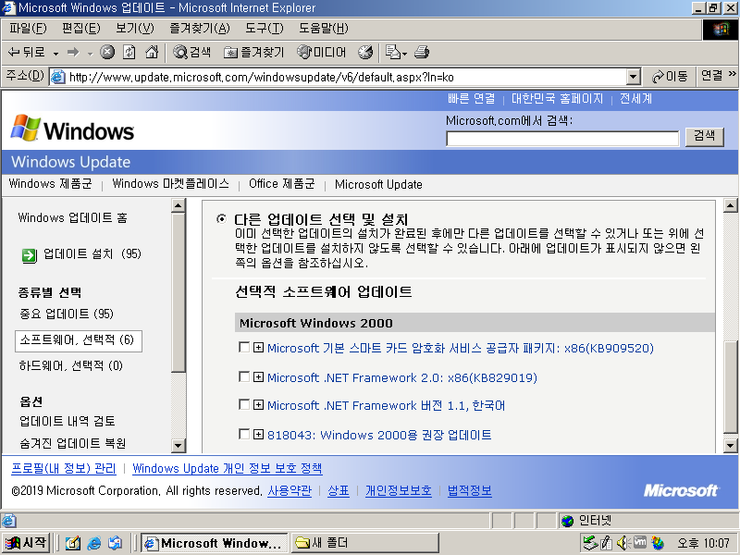Screen dimensions: 740x555
Task: Open the 편집(E) menu
Action: (81, 28)
